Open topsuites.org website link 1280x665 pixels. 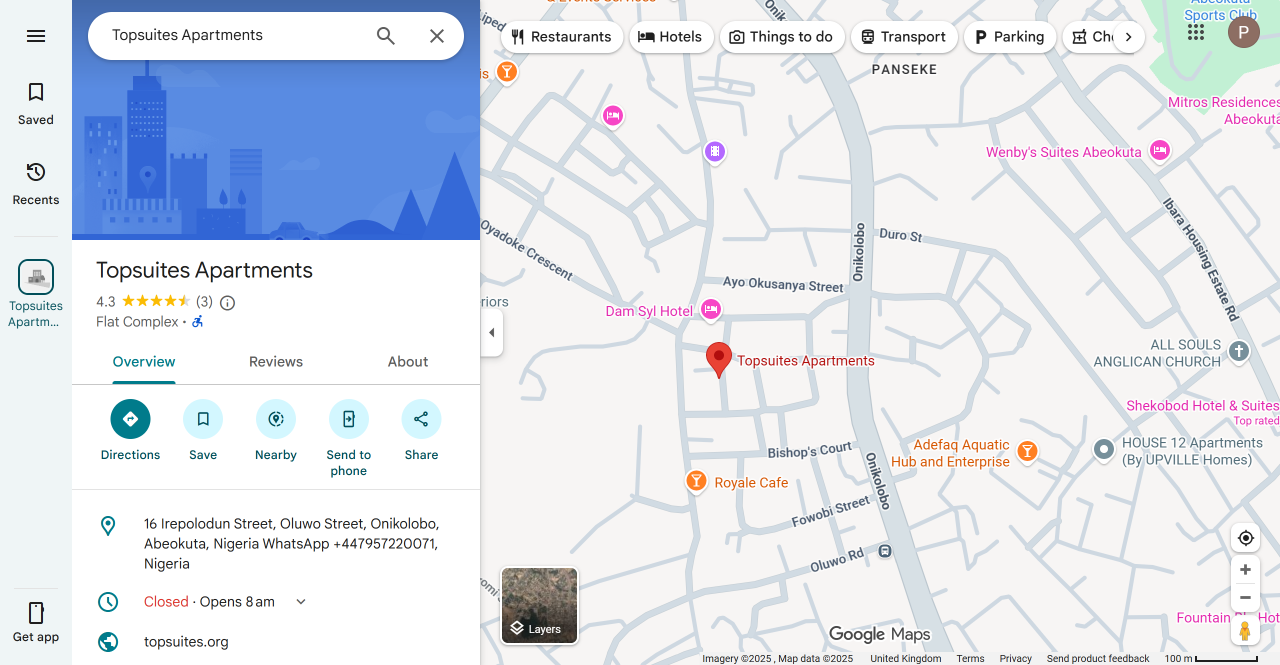pos(186,642)
